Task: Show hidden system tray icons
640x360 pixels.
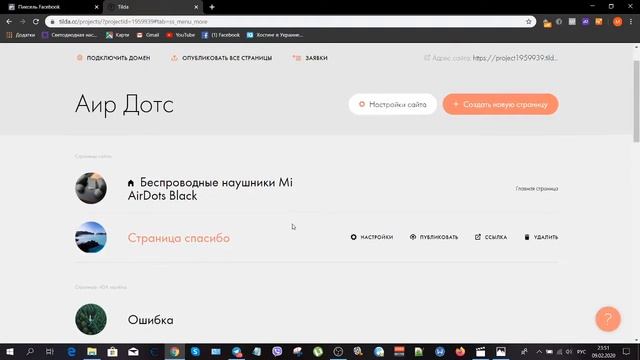Action: 539,351
